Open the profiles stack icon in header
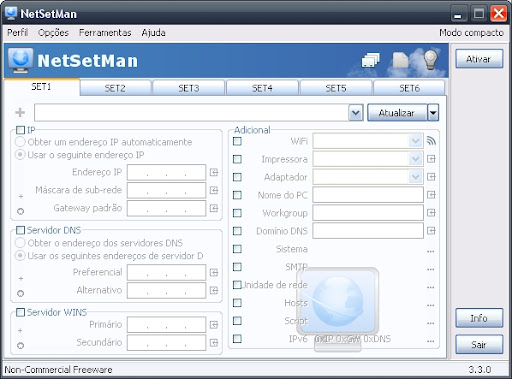The width and height of the screenshot is (512, 379). (x=370, y=60)
